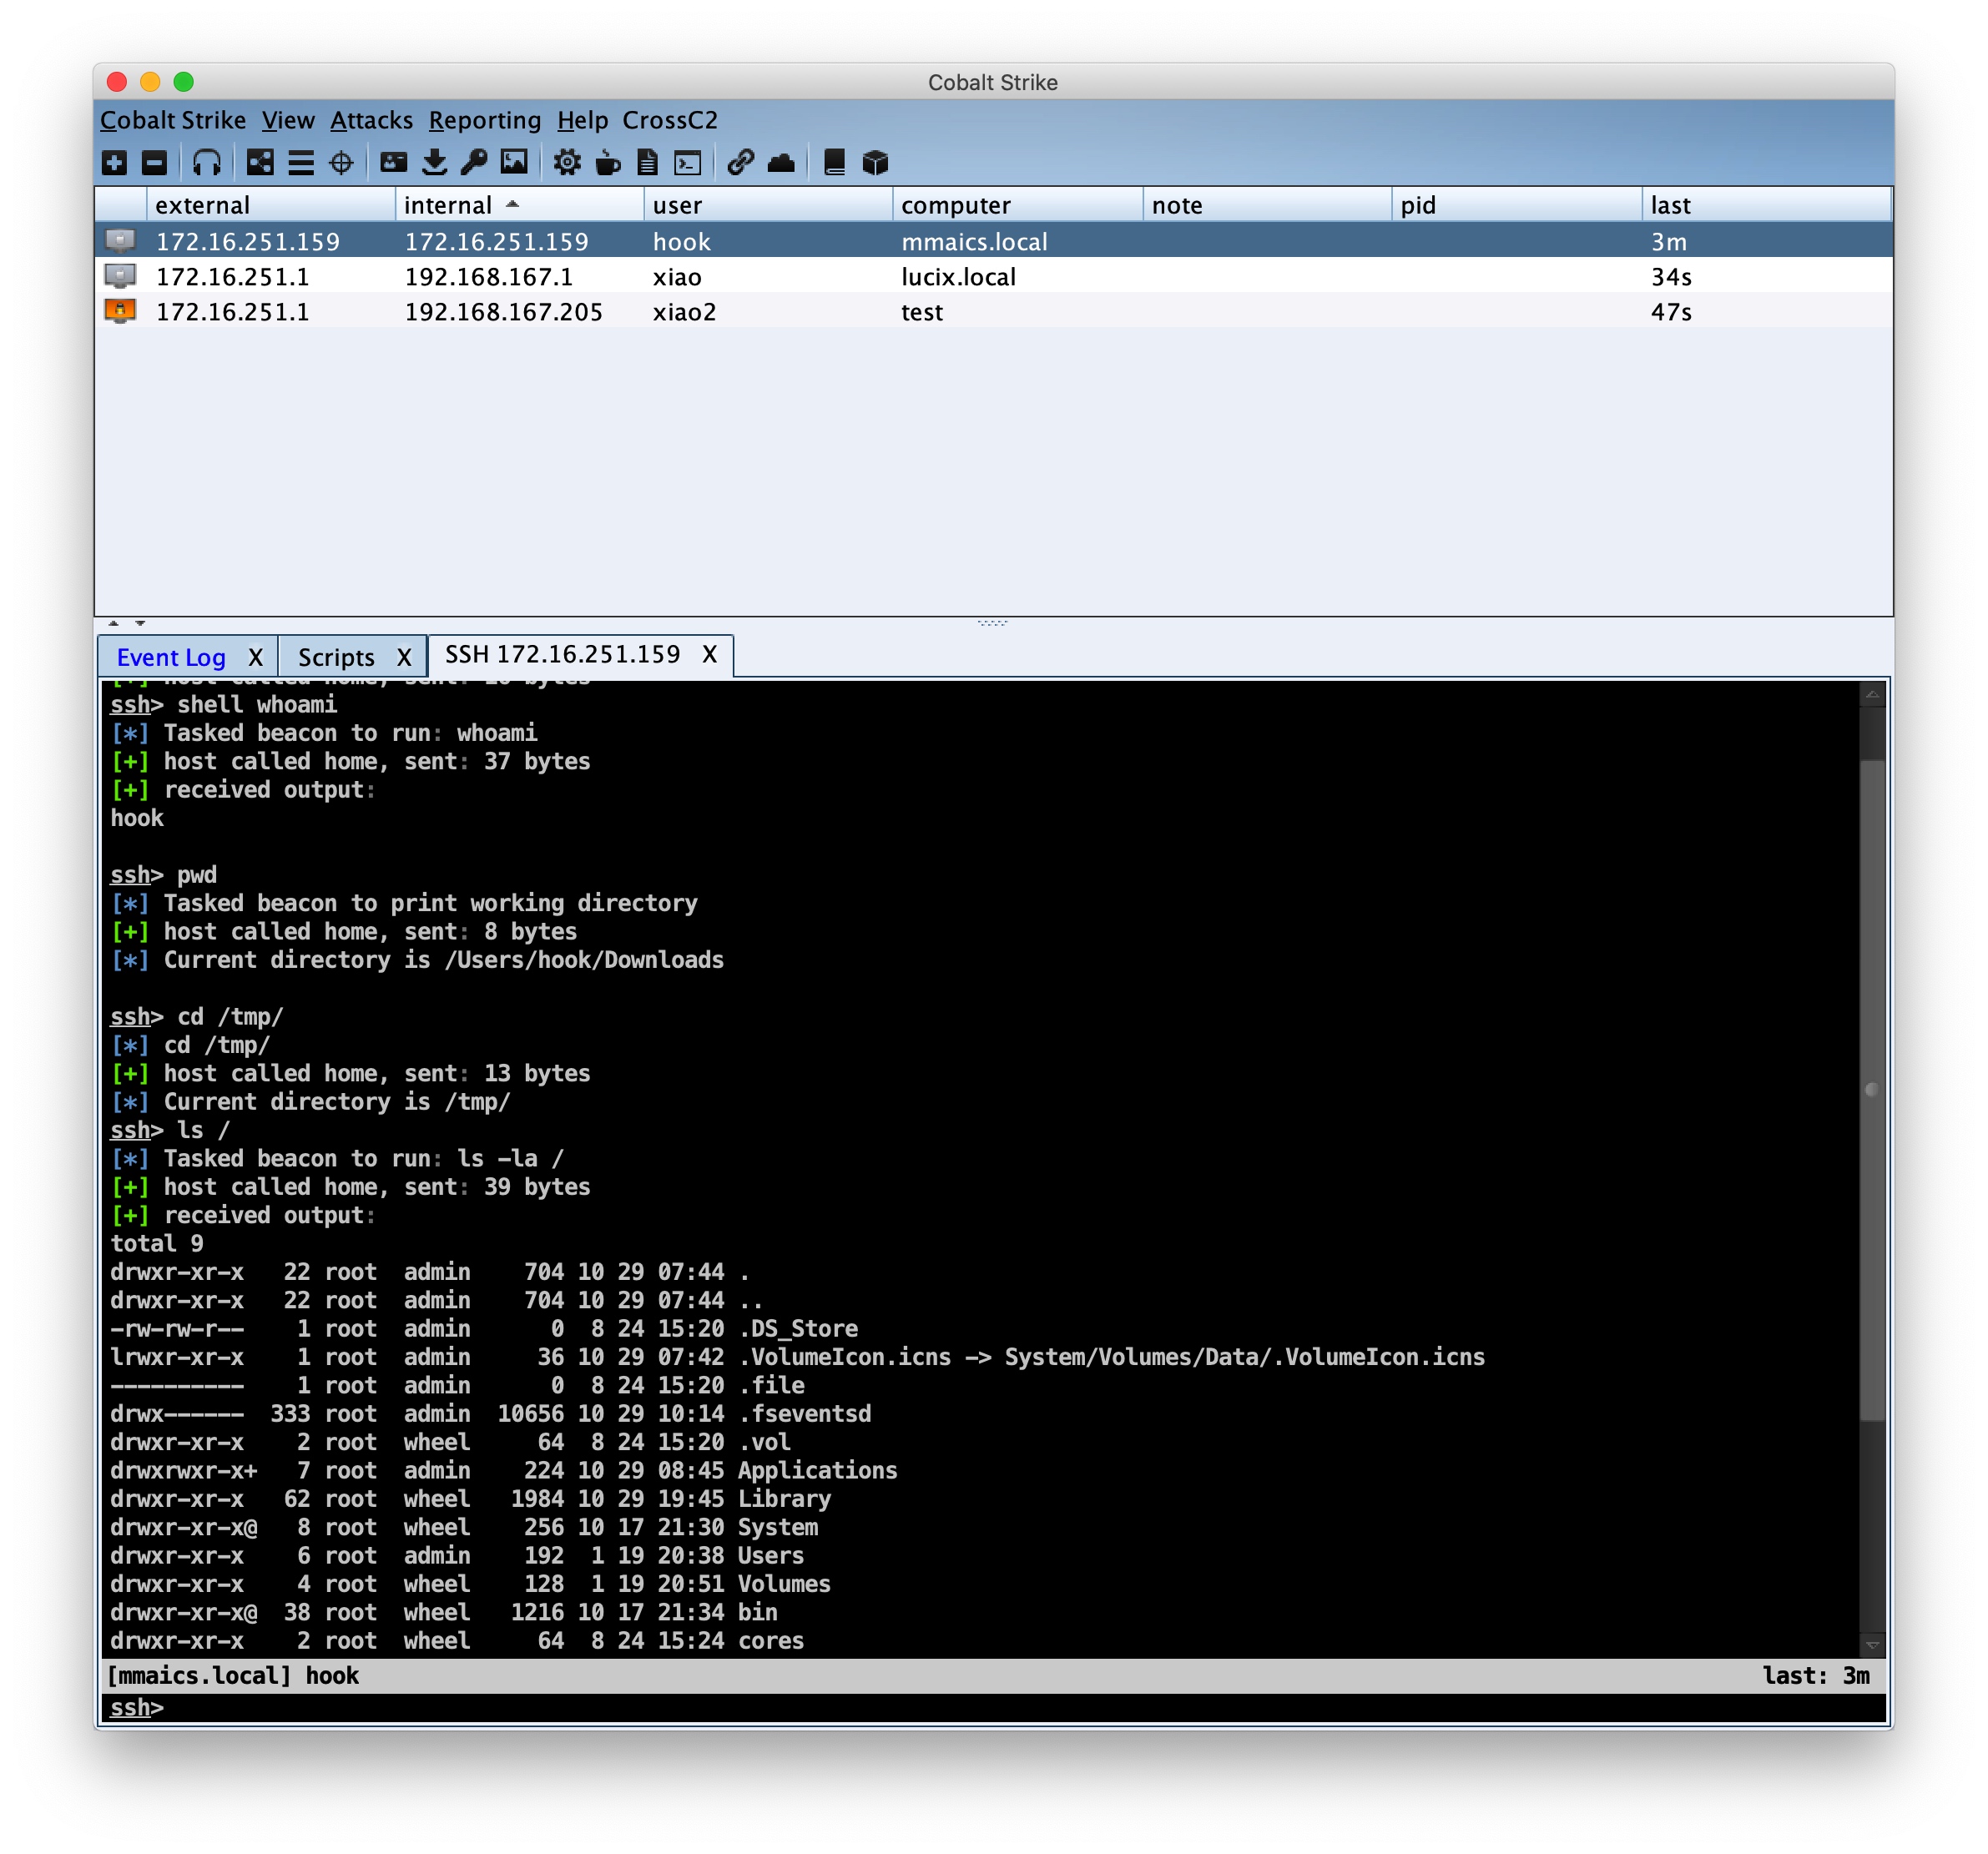Open the target crosshair view icon
Screen dimensions: 1988x1854
(341, 162)
